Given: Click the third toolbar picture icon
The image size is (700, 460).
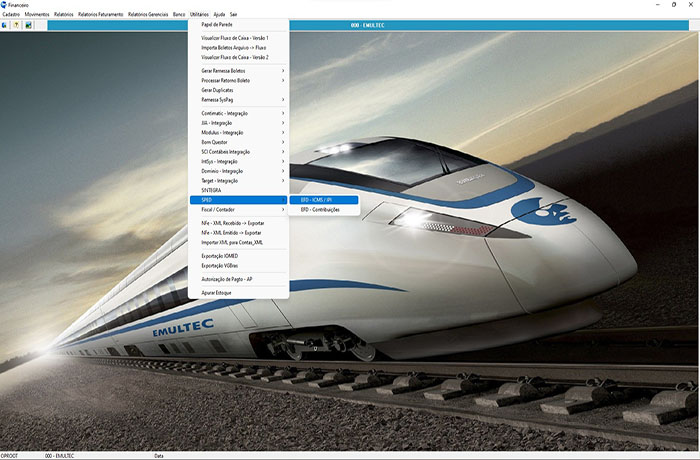Looking at the screenshot, I should (x=29, y=25).
